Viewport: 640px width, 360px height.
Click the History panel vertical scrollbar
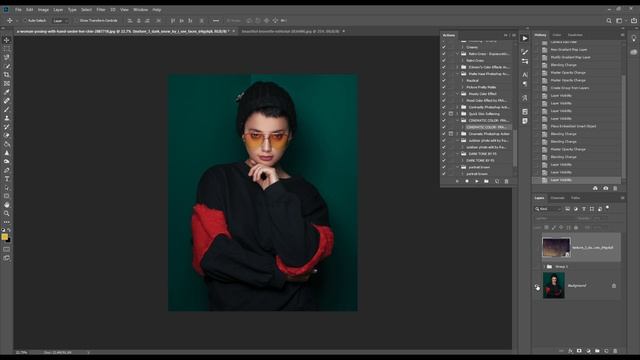[x=624, y=127]
